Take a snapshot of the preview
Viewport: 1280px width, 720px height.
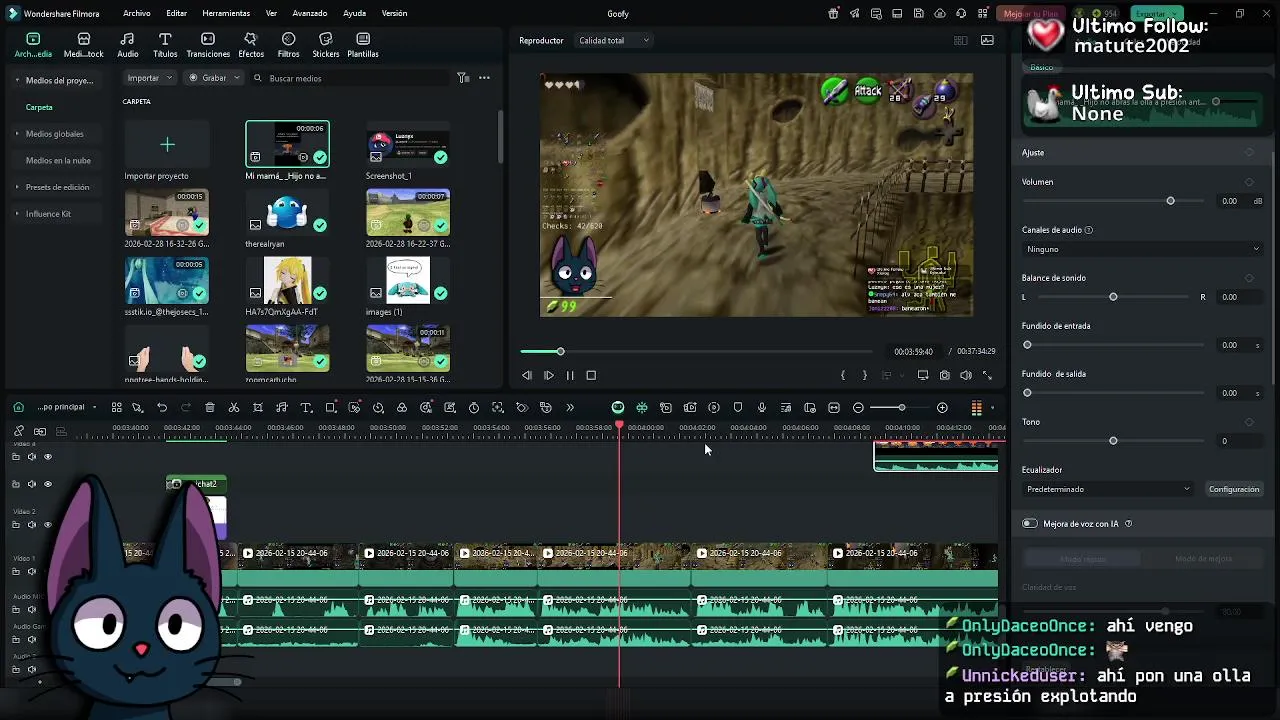pyautogui.click(x=945, y=376)
